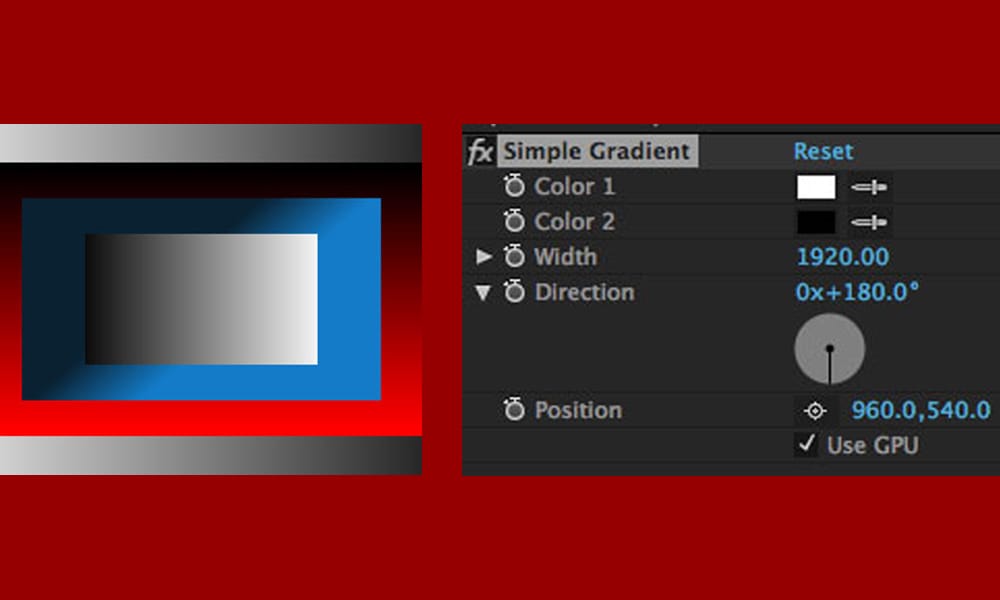
Task: Click the fx effect badge icon
Action: point(482,151)
